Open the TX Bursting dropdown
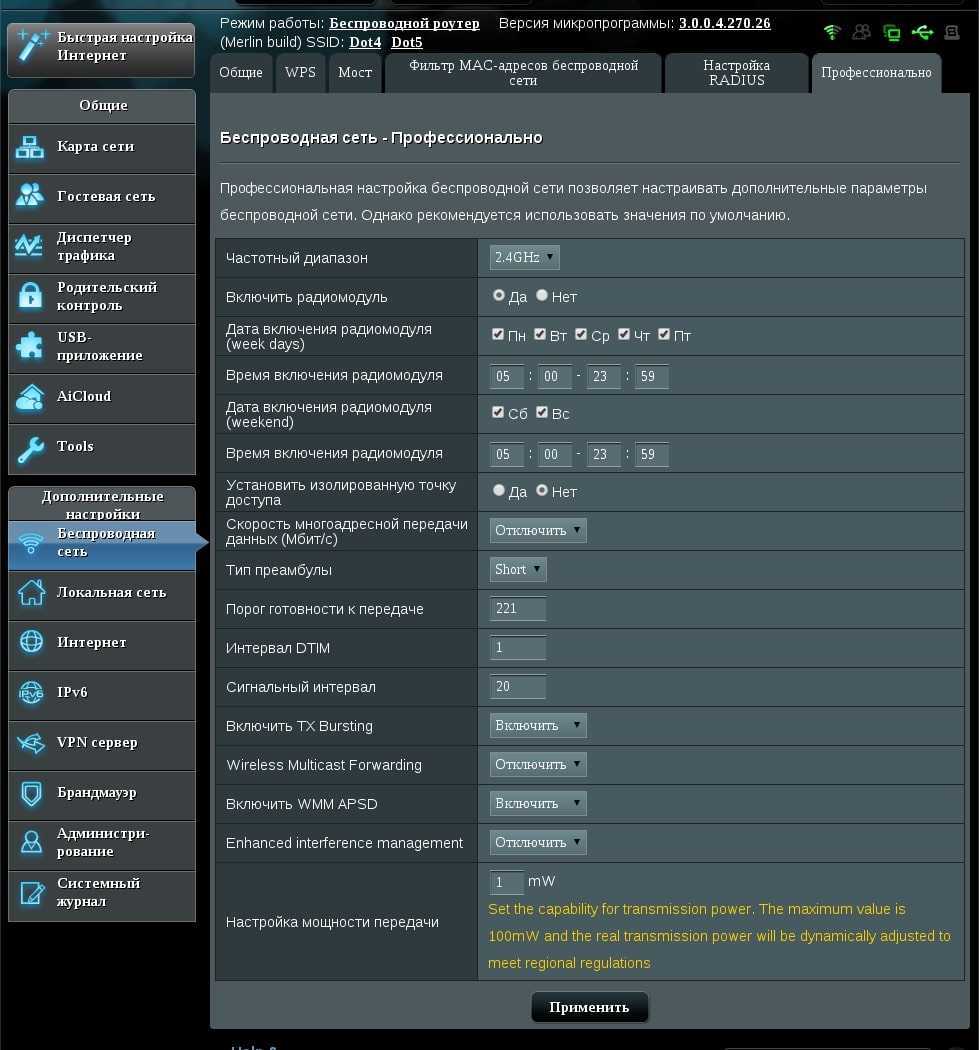The width and height of the screenshot is (979, 1050). point(537,726)
